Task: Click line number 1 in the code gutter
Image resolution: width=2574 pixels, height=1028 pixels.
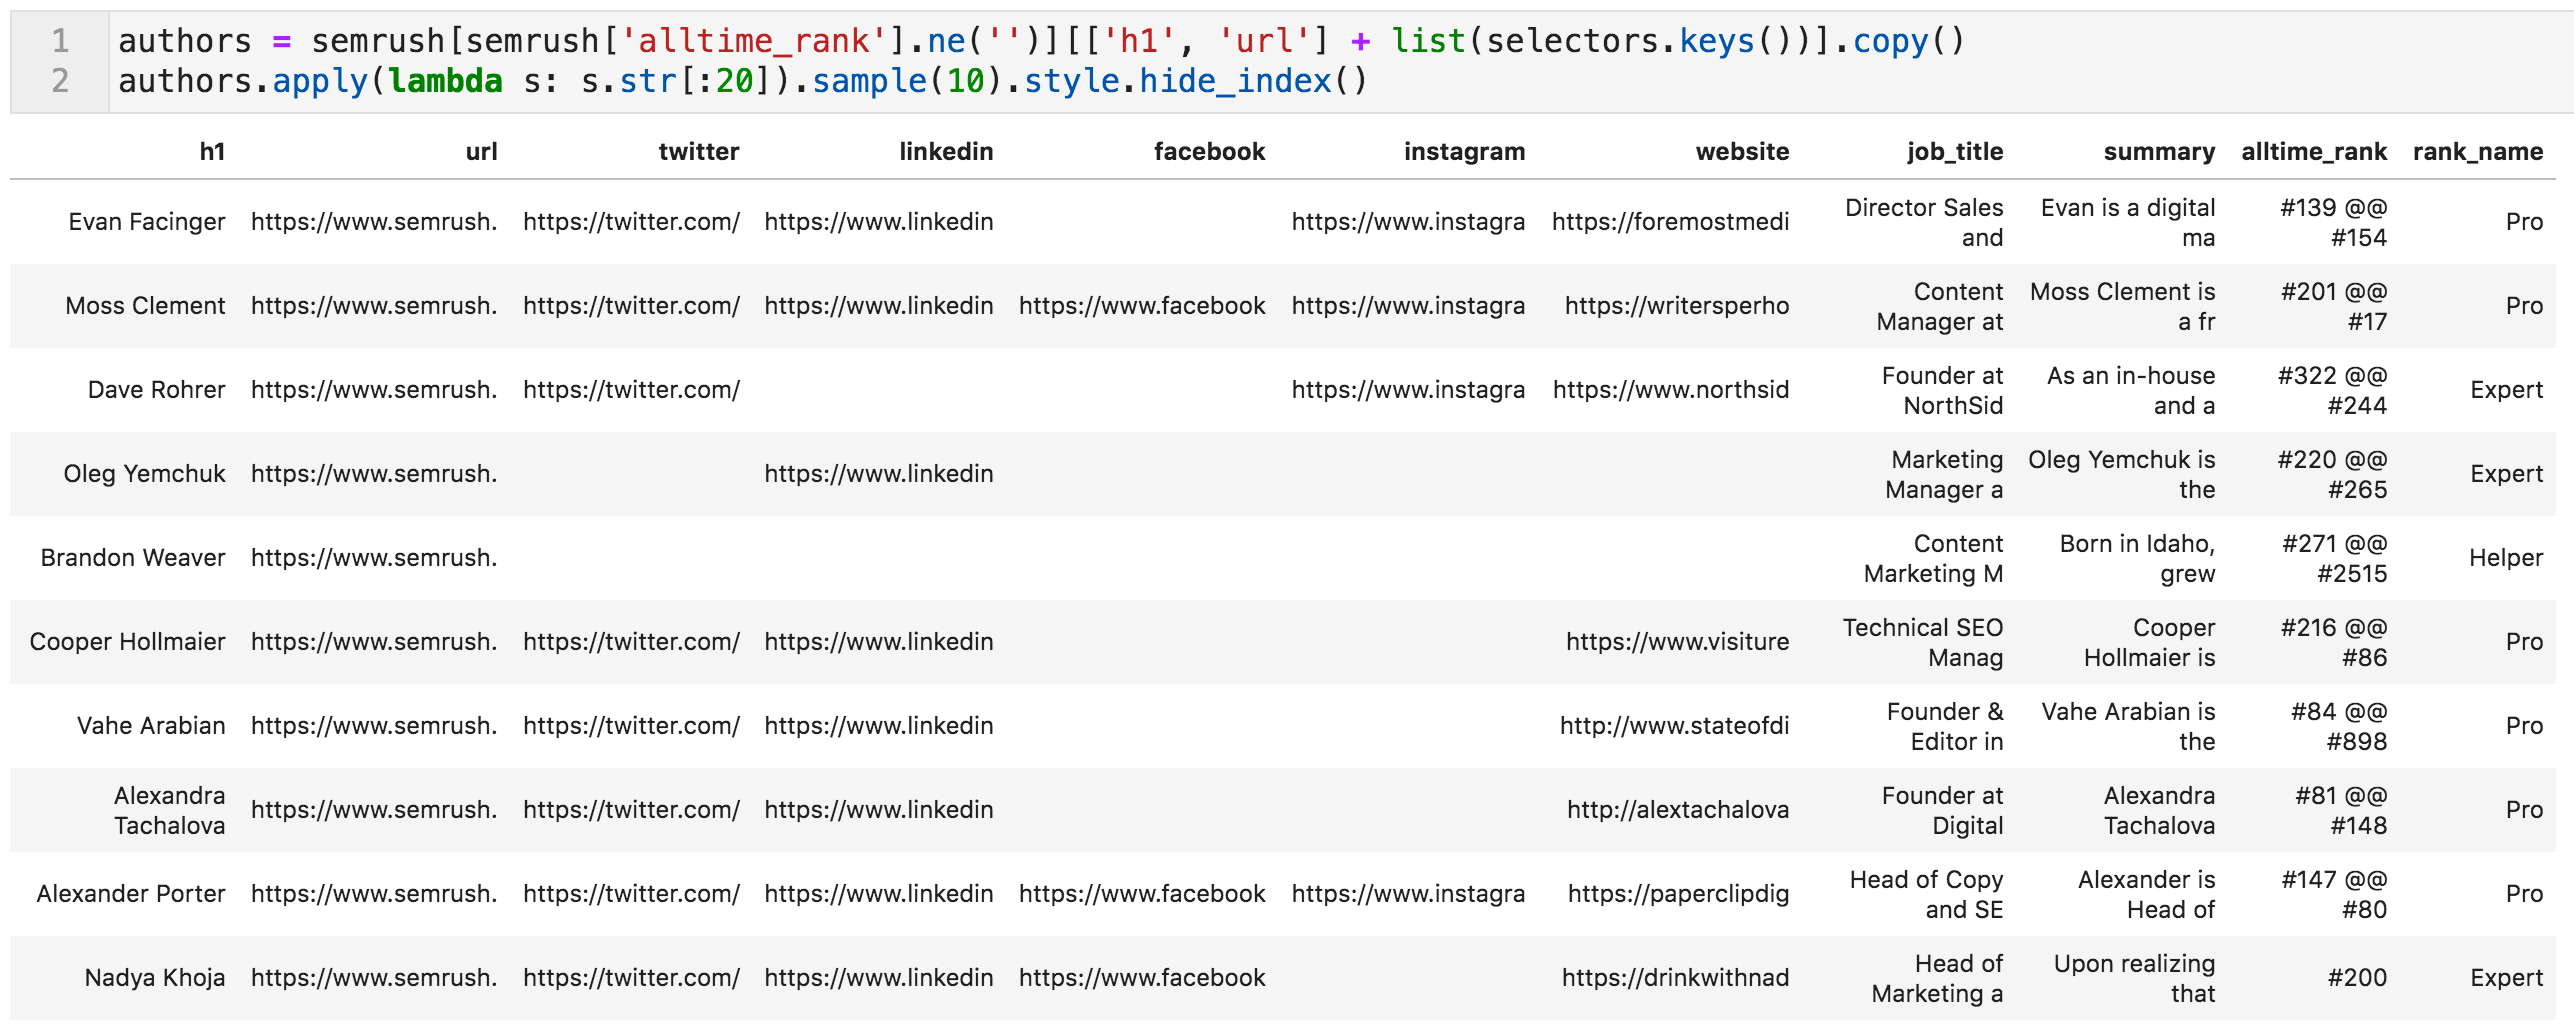Action: pos(60,41)
